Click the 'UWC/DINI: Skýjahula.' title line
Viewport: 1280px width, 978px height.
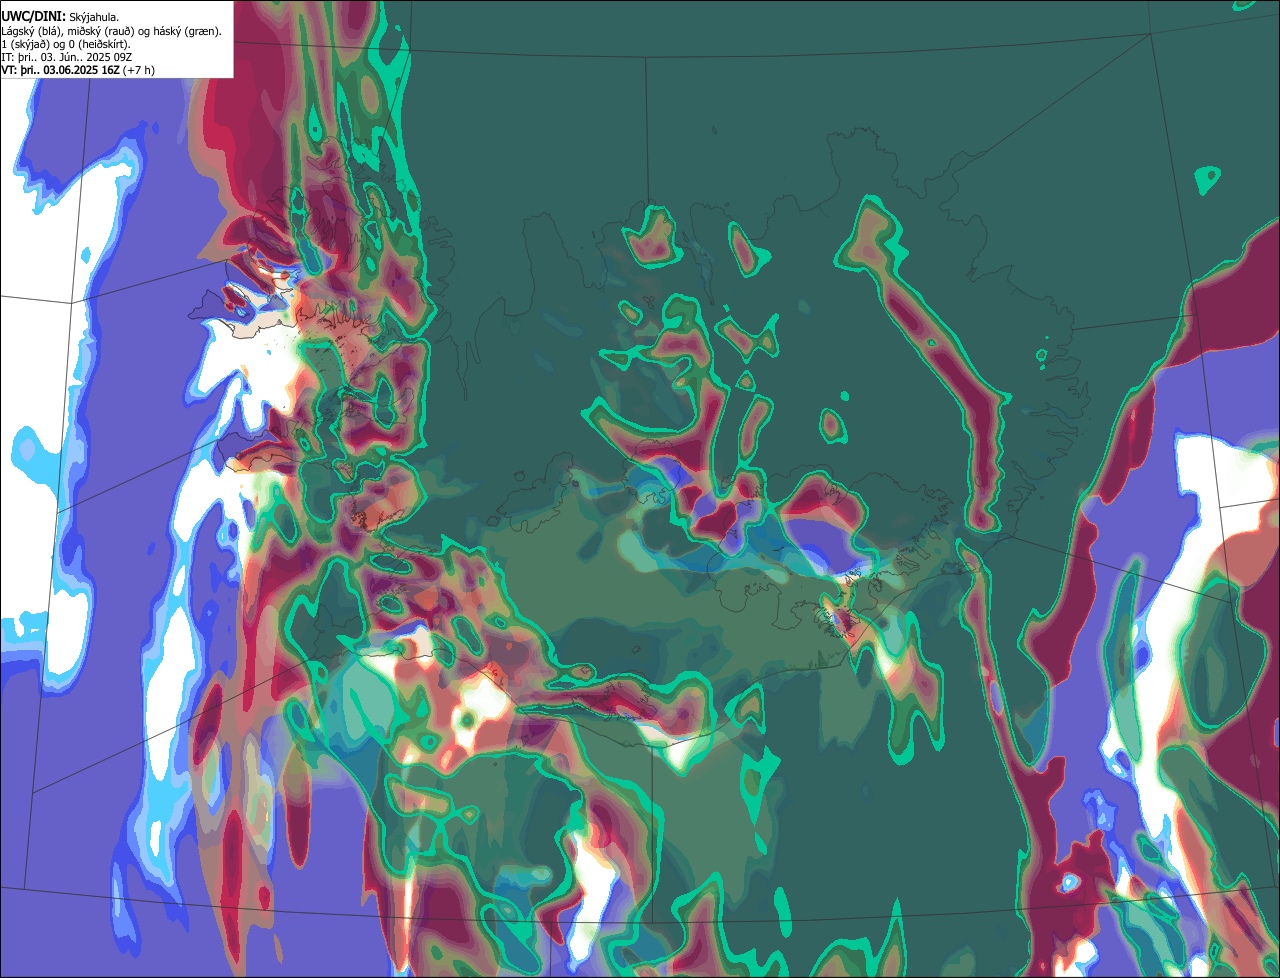pos(60,17)
